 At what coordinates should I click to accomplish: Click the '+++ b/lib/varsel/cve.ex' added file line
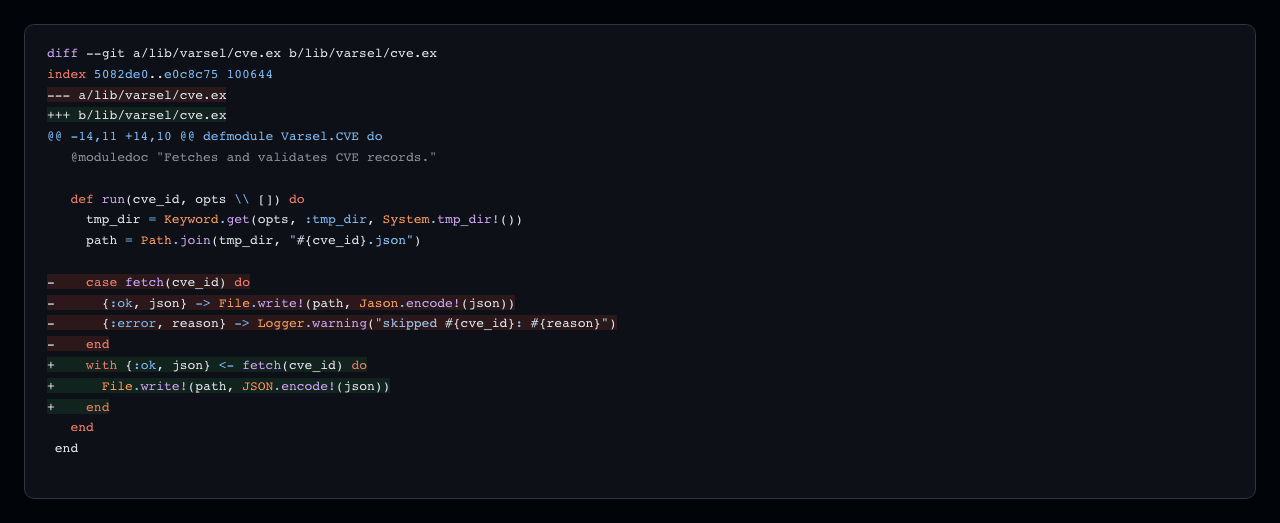coord(137,115)
